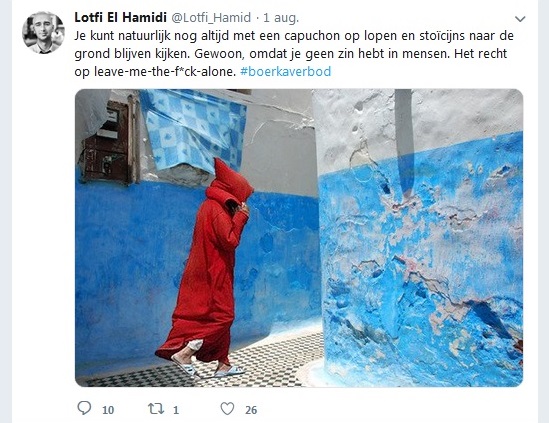Open the tweet options chevron menu
Image resolution: width=549 pixels, height=423 pixels.
point(520,19)
